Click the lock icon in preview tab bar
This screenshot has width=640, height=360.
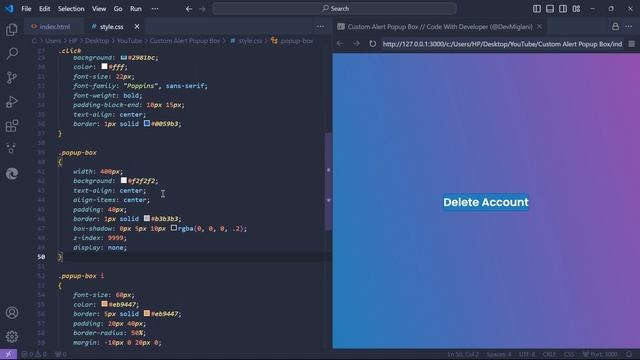(615, 27)
